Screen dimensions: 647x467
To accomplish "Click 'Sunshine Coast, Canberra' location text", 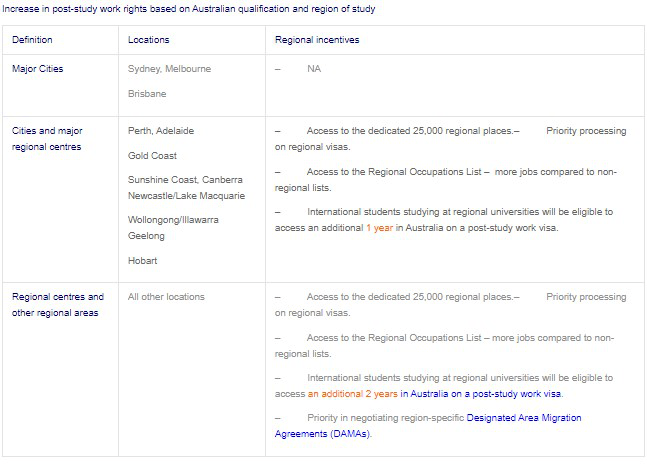I will 185,180.
